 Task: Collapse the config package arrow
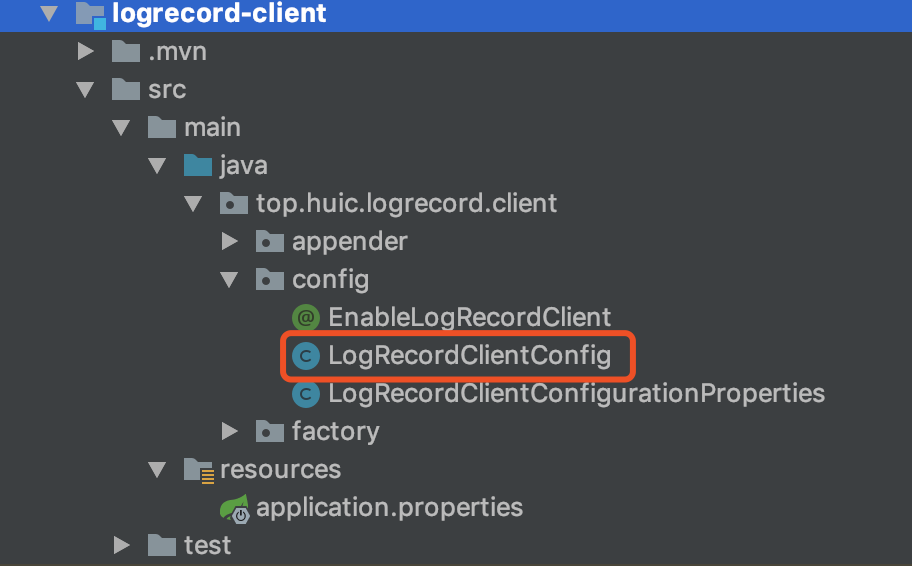pyautogui.click(x=229, y=280)
